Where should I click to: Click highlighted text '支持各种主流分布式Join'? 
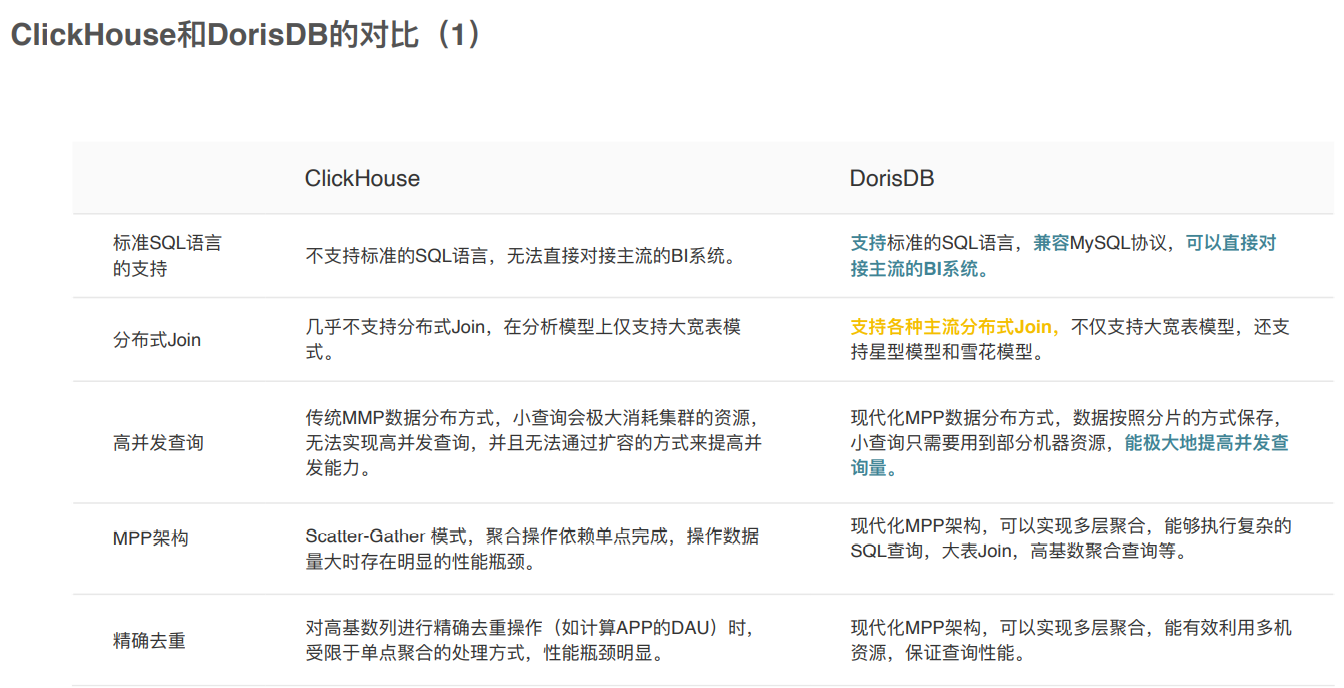pos(955,327)
